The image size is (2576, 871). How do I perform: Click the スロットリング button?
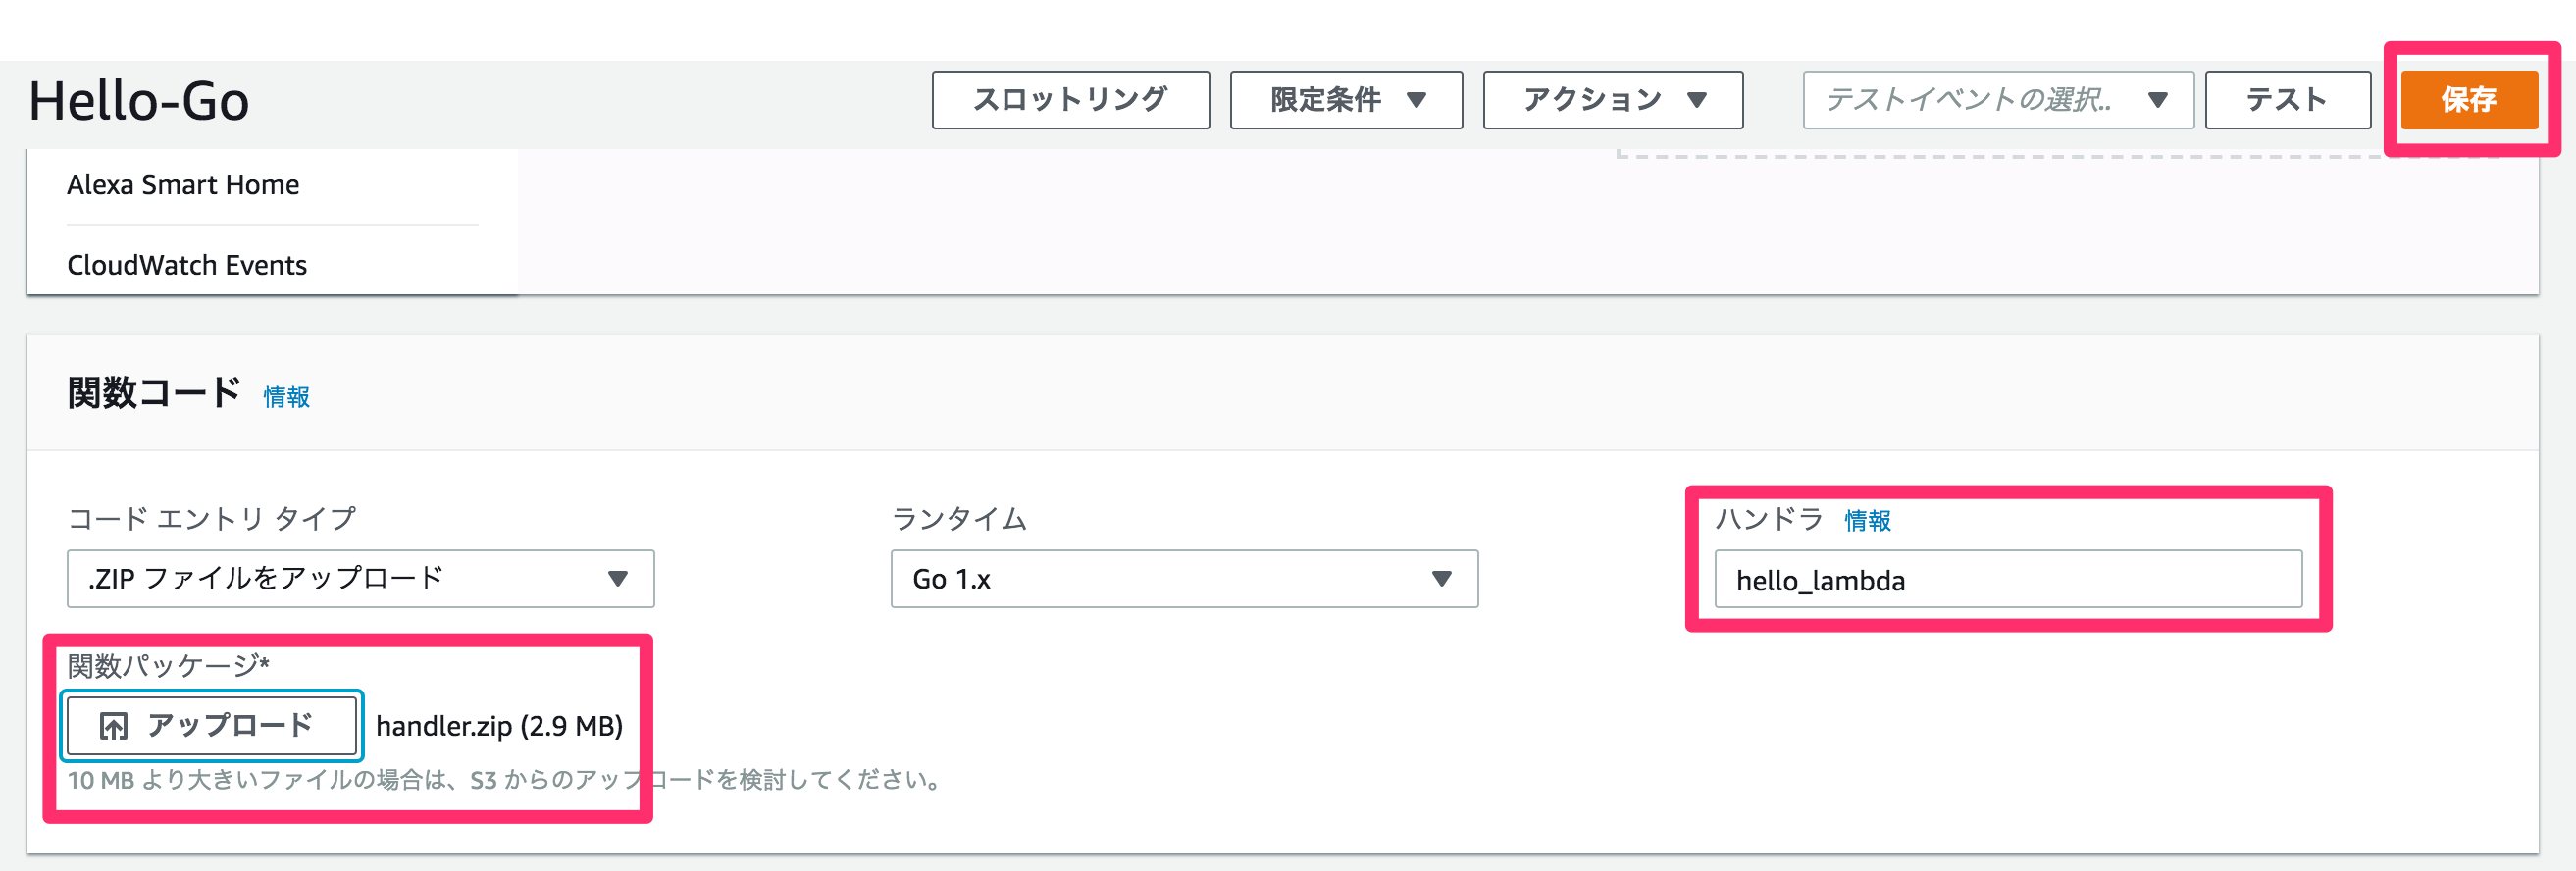coord(1070,99)
